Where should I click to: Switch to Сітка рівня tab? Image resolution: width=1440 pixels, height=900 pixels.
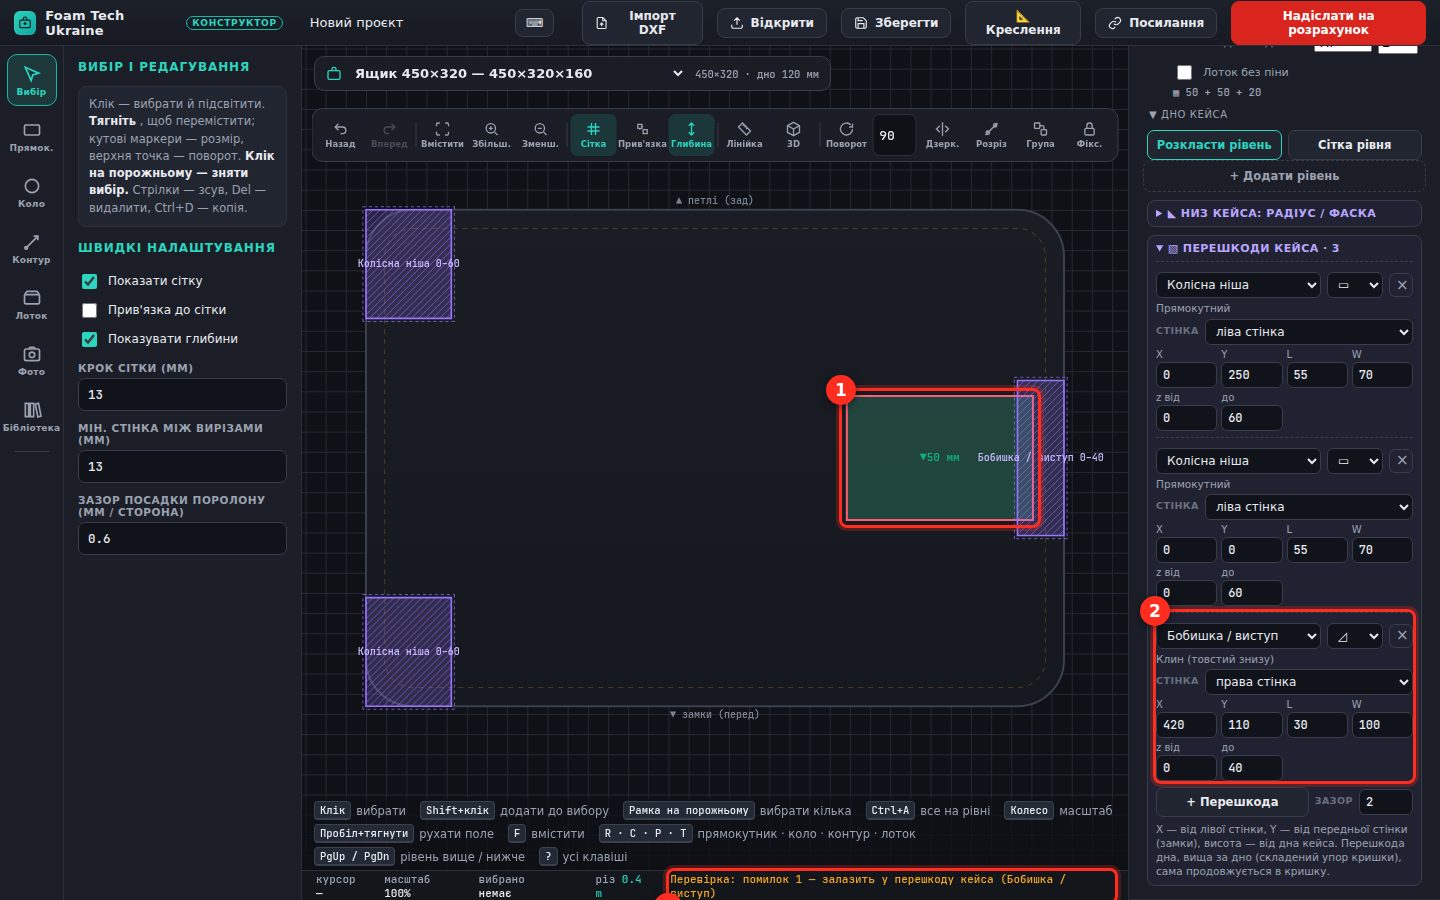1354,145
